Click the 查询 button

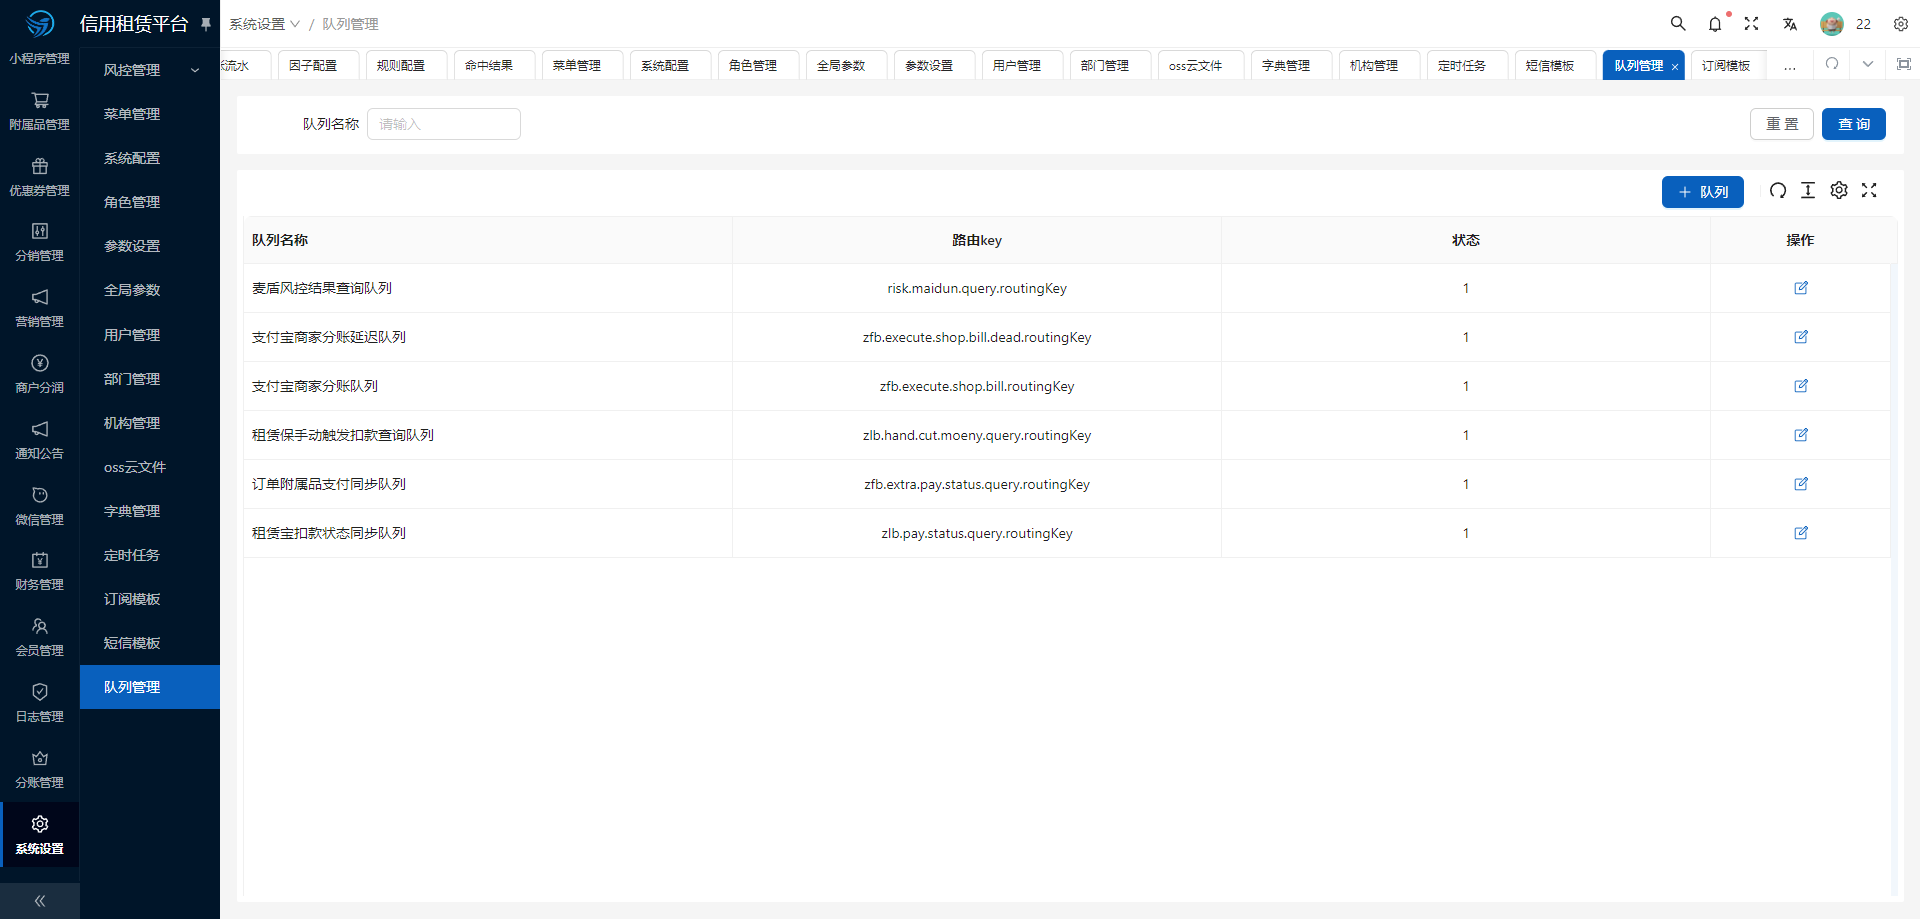click(1854, 124)
